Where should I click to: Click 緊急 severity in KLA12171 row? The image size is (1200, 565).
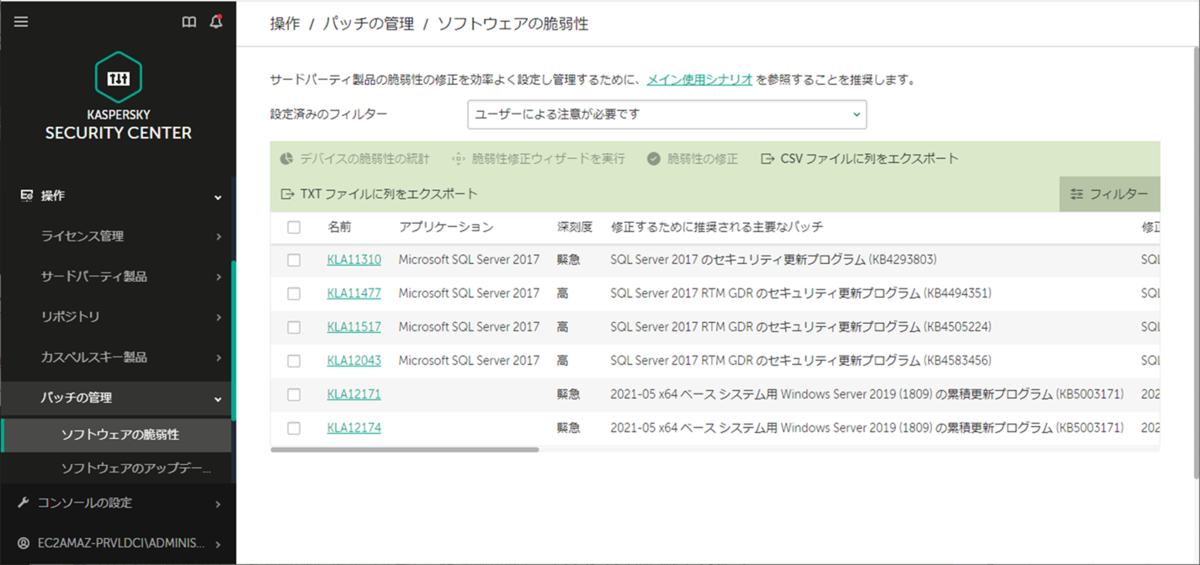click(x=569, y=394)
